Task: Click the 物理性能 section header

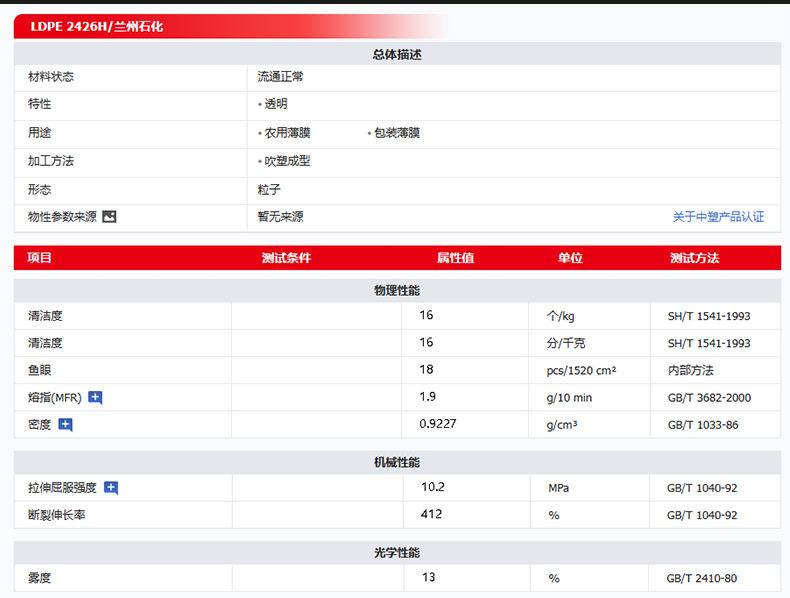Action: click(x=397, y=290)
